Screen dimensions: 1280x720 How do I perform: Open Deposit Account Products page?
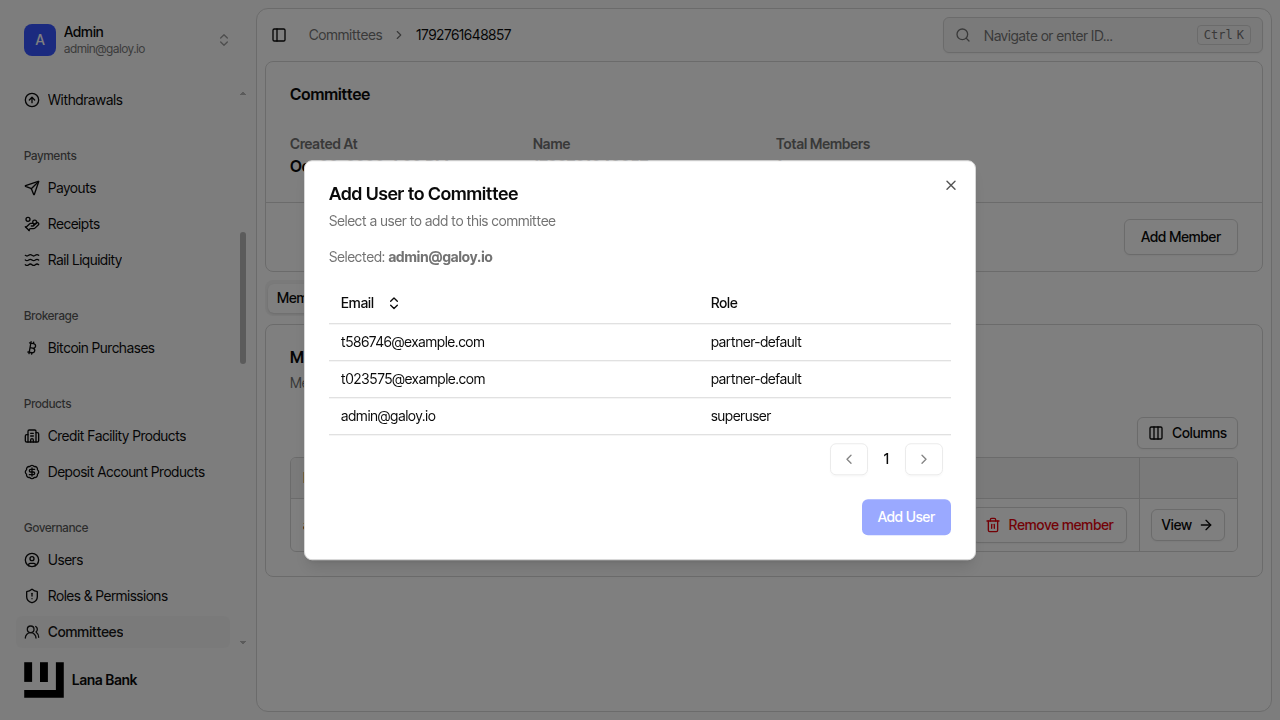[124, 472]
